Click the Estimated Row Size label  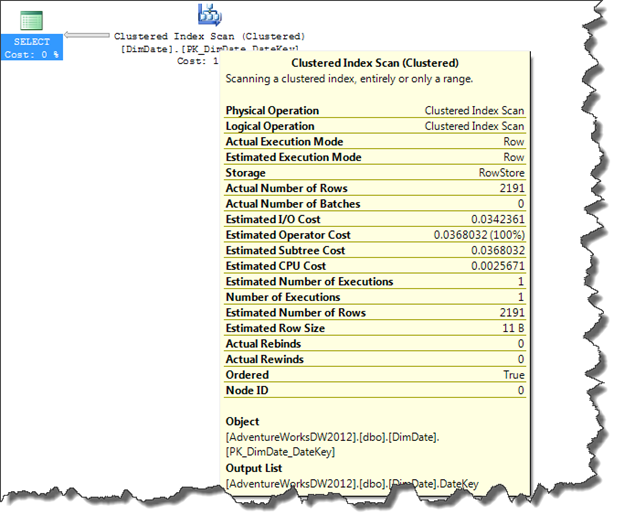(275, 328)
